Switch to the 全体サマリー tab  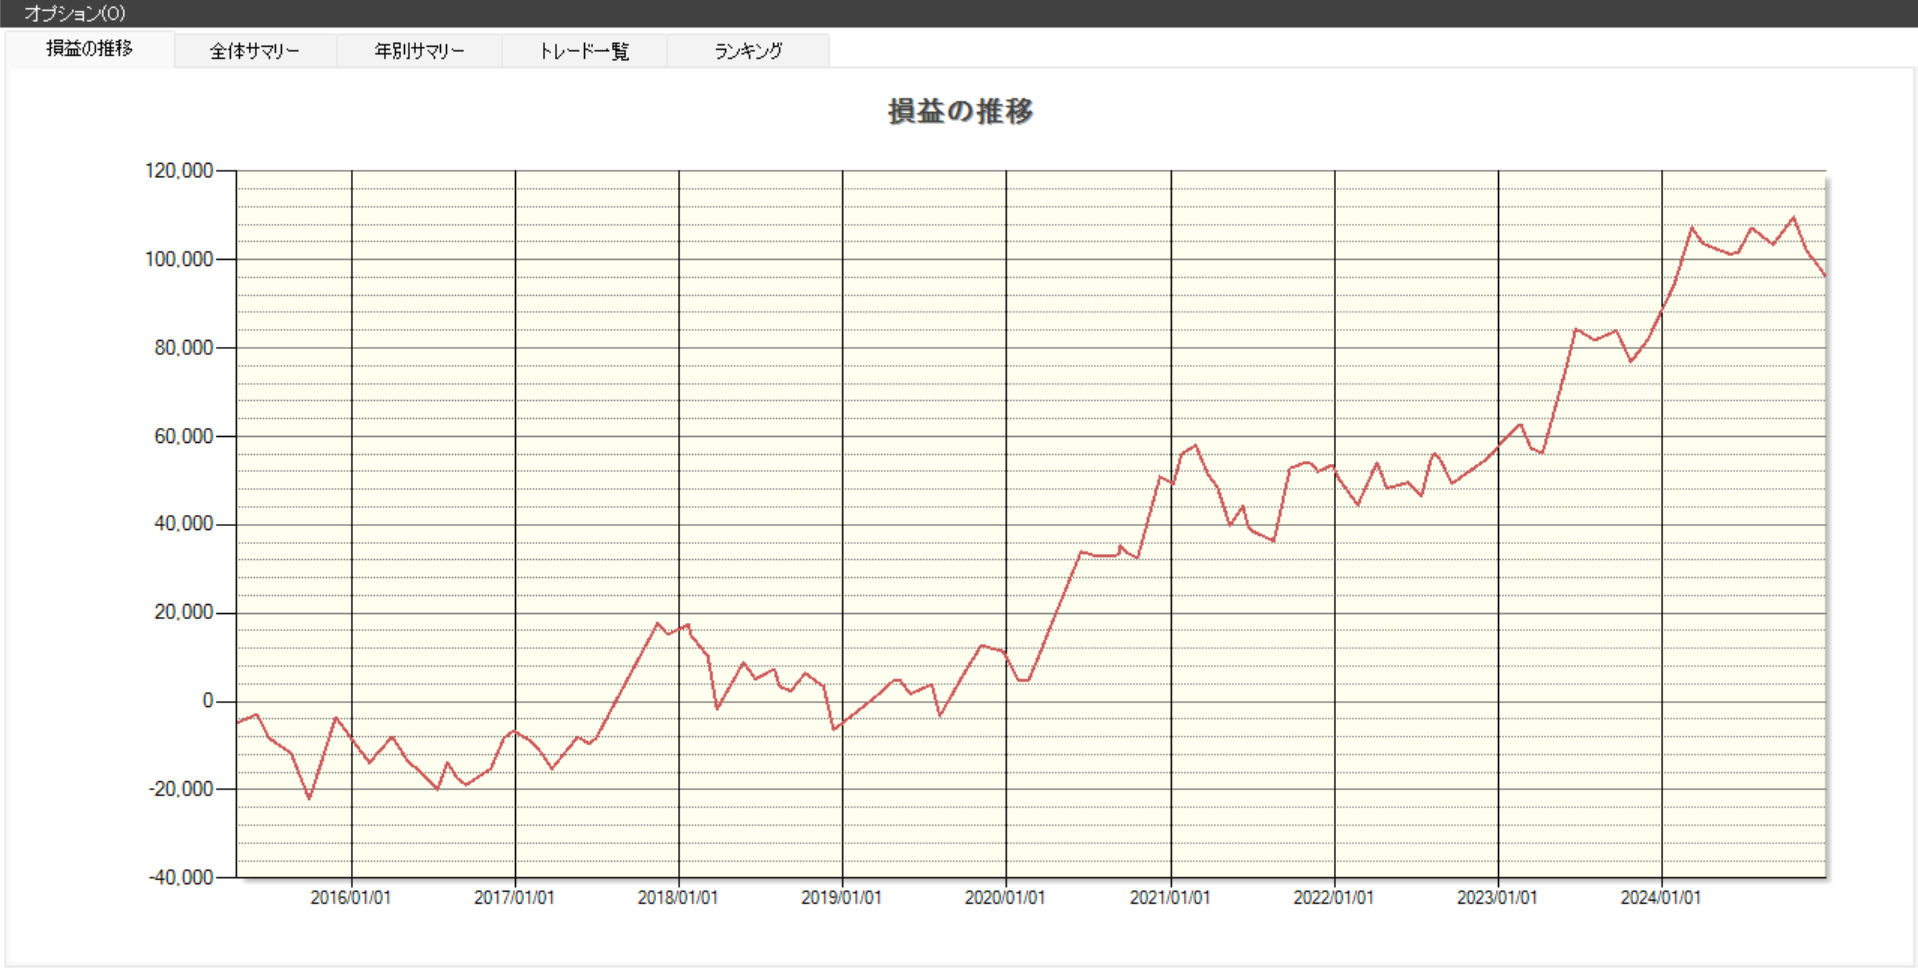click(254, 51)
